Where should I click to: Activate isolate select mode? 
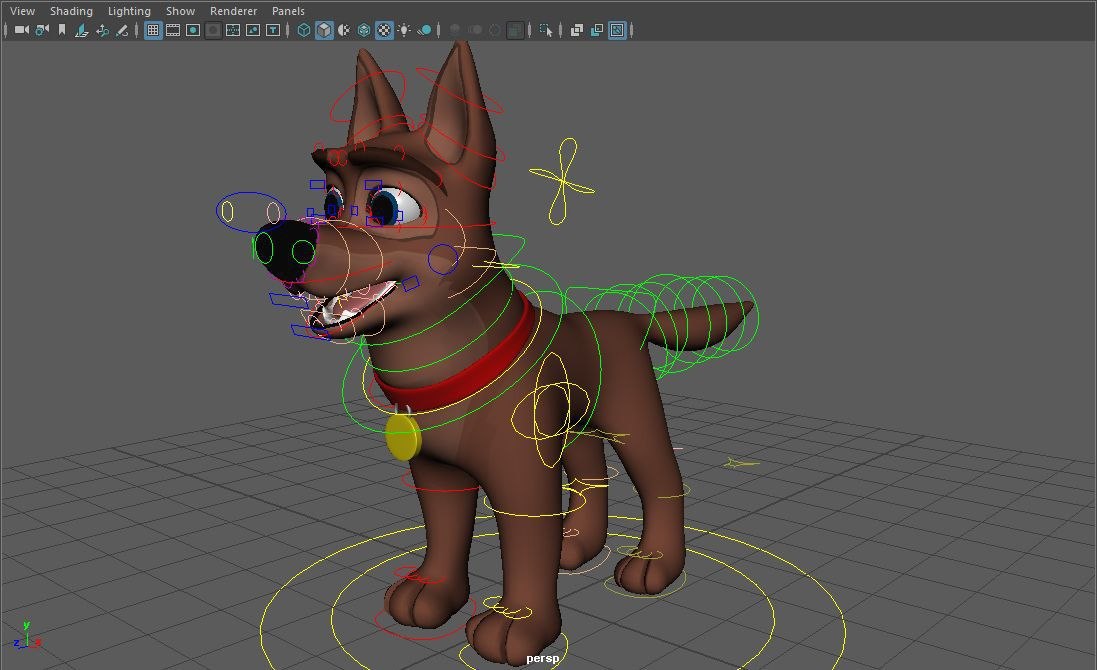click(x=545, y=30)
